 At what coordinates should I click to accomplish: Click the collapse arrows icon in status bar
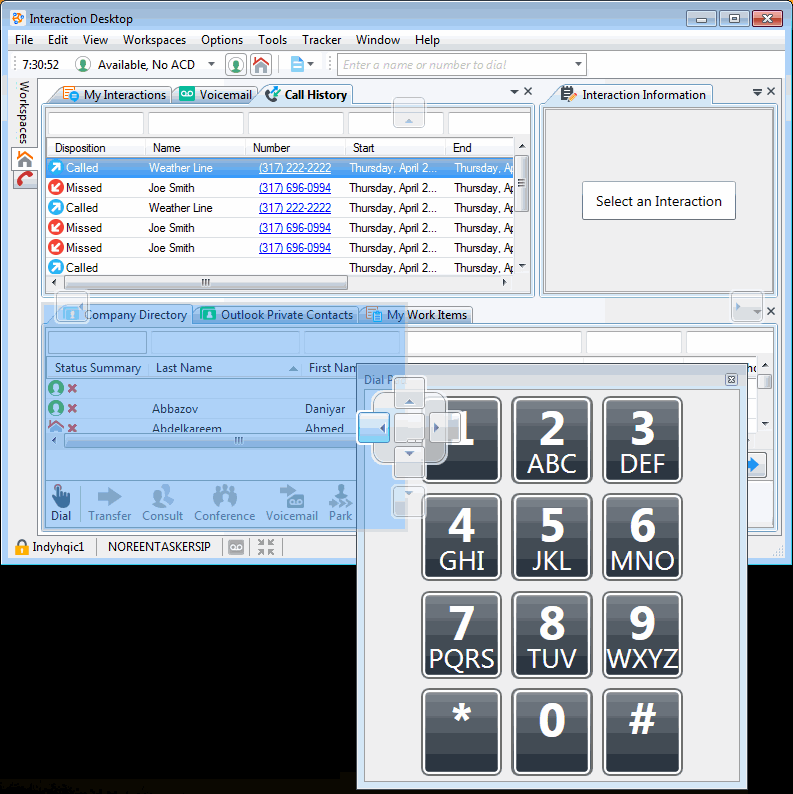(266, 547)
